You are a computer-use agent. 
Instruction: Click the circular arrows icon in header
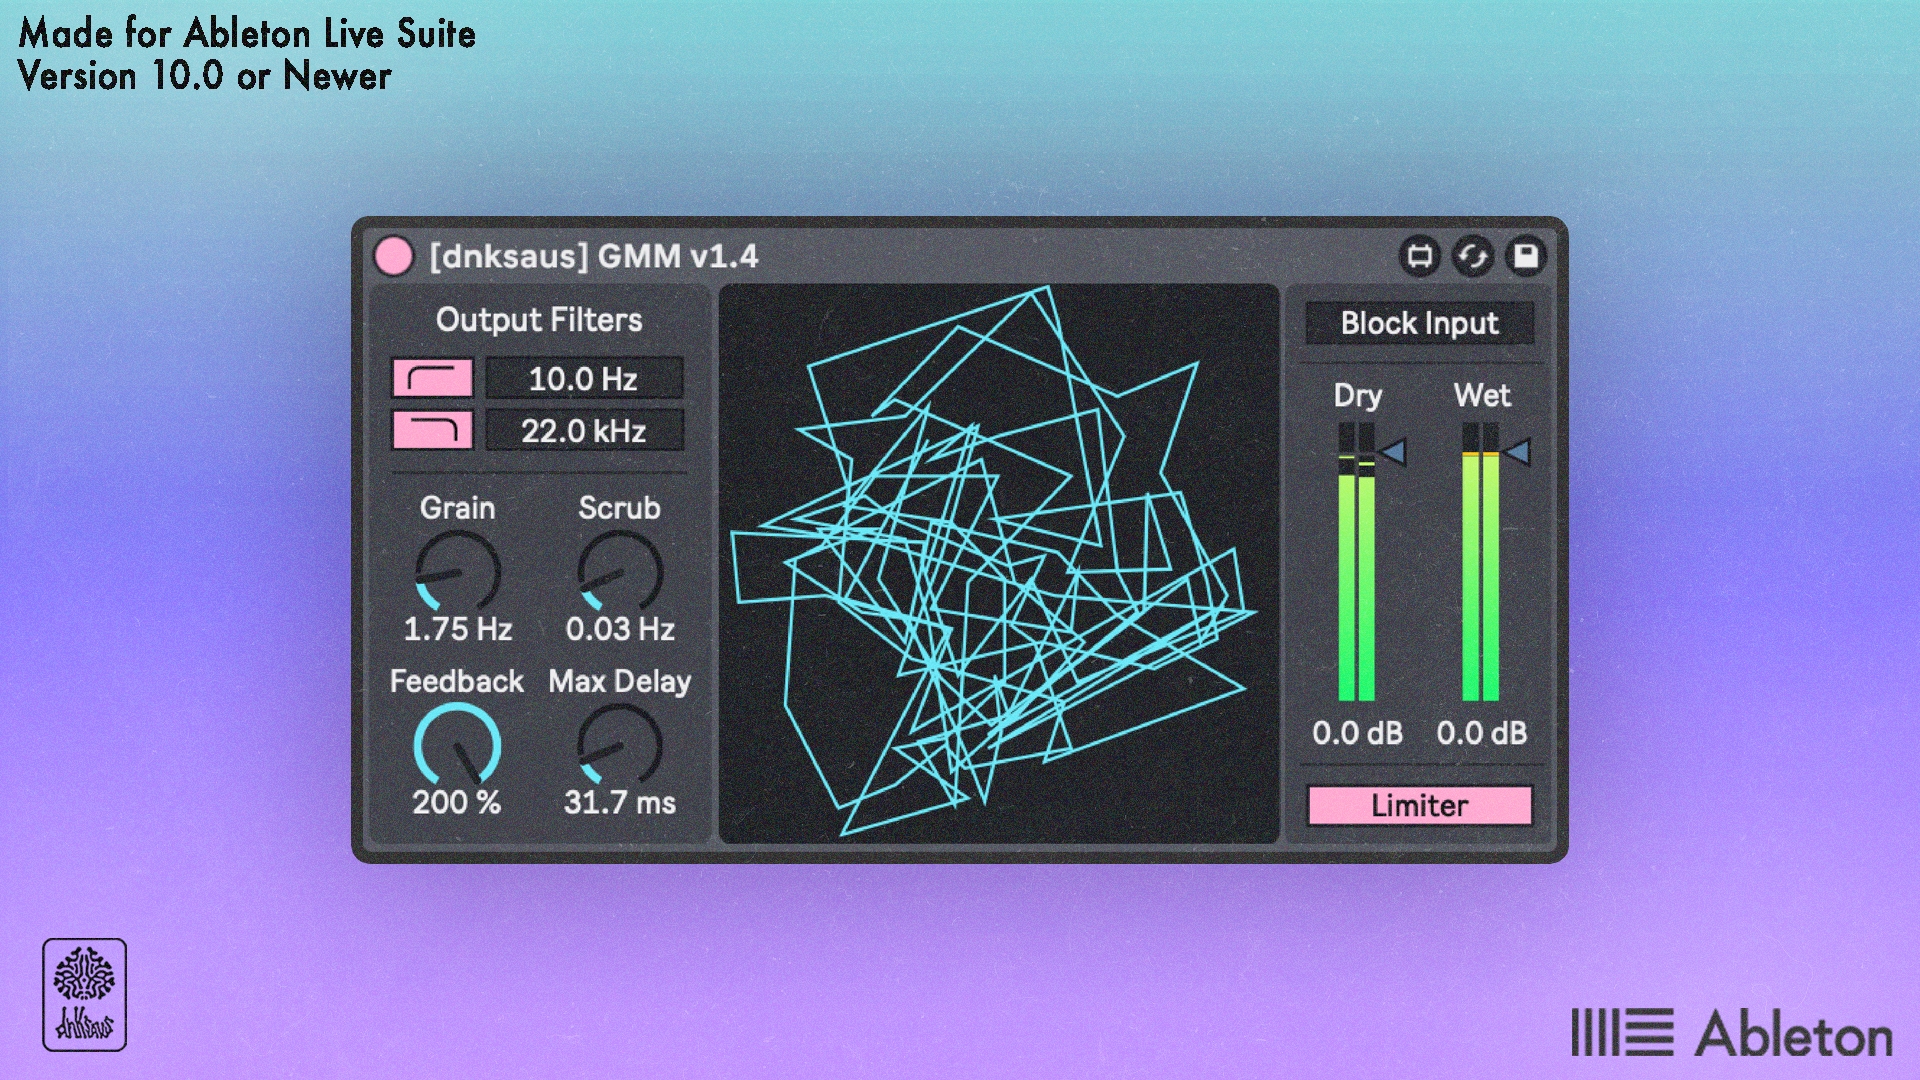[1472, 257]
